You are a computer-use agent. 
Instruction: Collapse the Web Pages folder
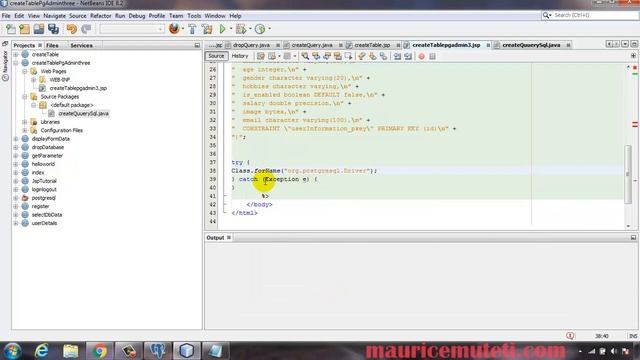25,71
